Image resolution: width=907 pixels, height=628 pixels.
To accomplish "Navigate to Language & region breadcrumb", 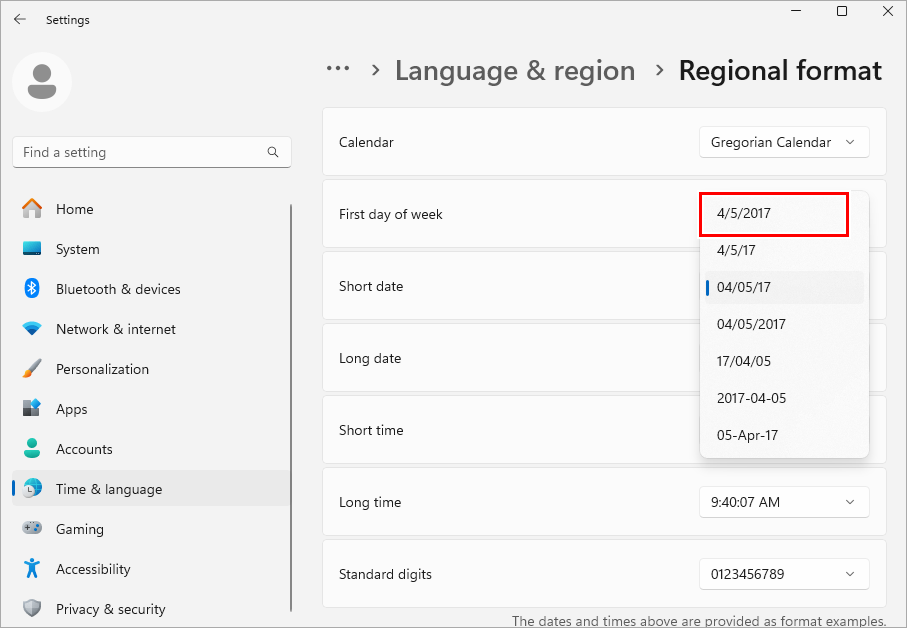I will 515,71.
